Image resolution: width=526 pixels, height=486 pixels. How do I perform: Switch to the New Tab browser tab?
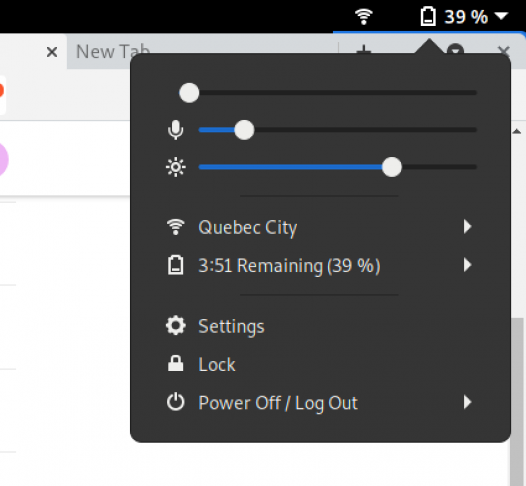click(113, 52)
